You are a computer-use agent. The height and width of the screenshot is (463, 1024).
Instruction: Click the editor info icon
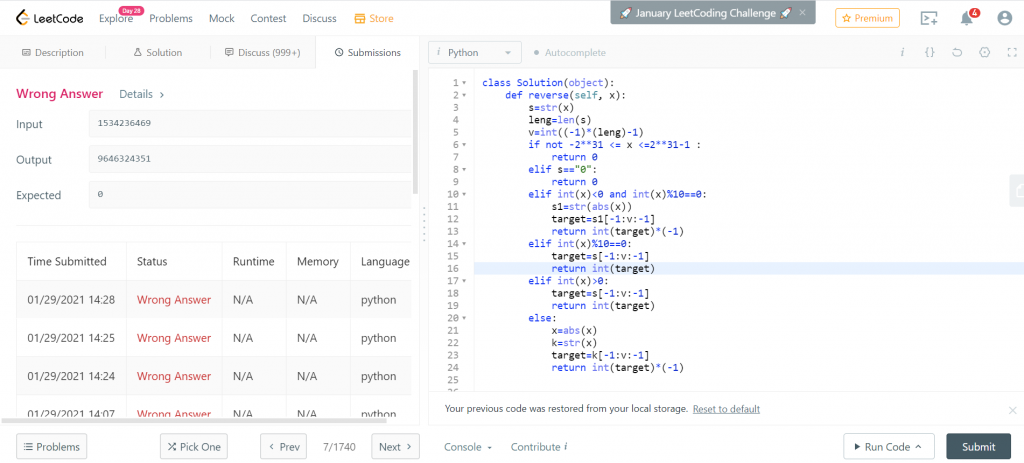point(902,52)
